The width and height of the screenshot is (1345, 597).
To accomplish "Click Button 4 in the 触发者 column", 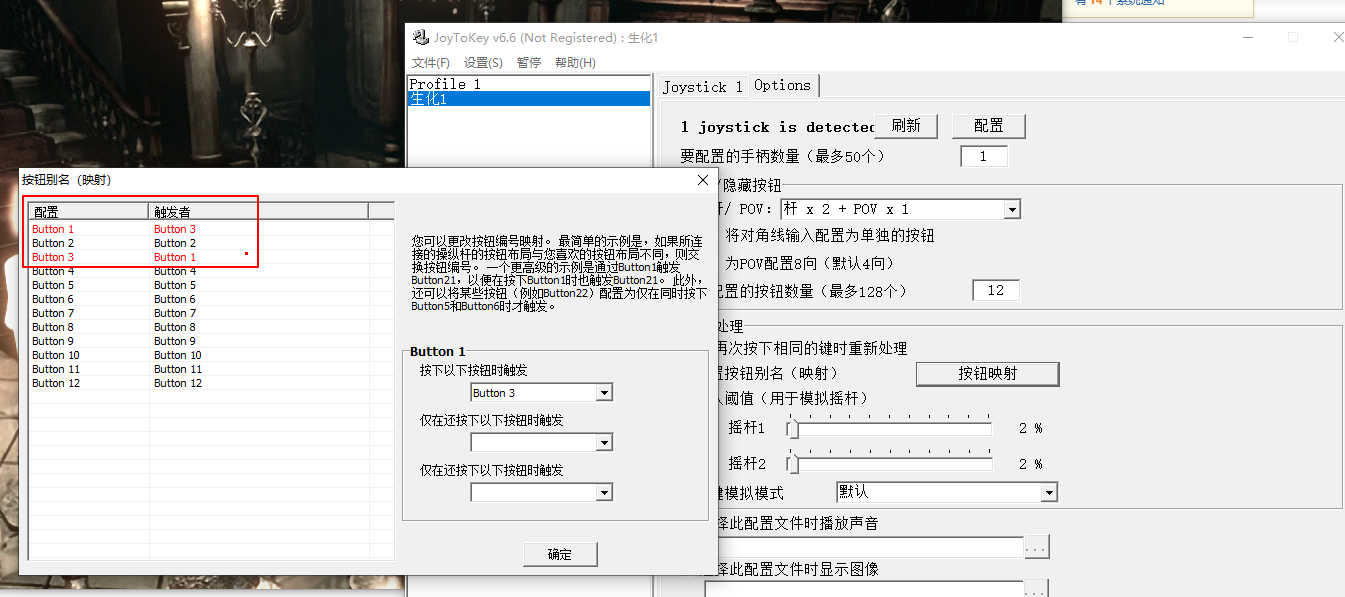I will tap(175, 271).
